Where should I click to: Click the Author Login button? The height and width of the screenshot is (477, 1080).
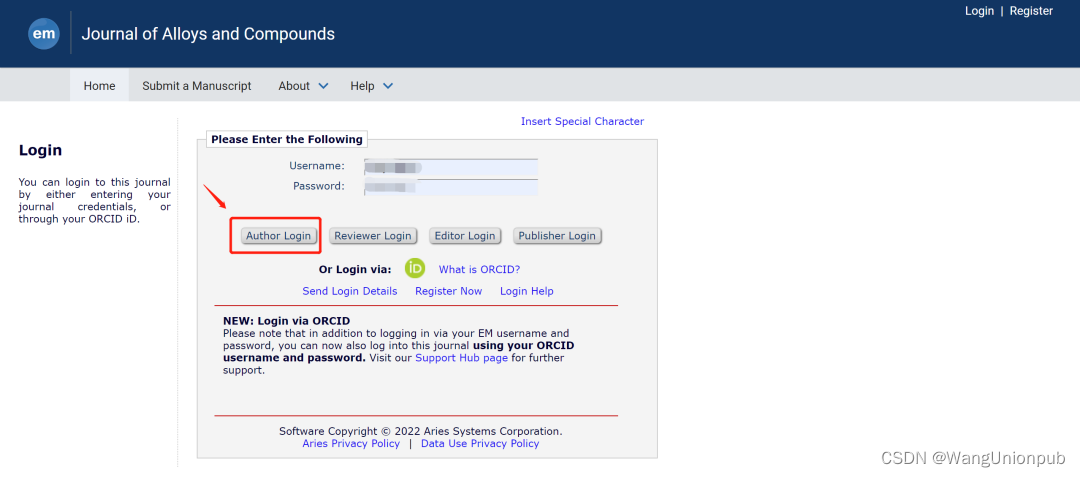(279, 236)
